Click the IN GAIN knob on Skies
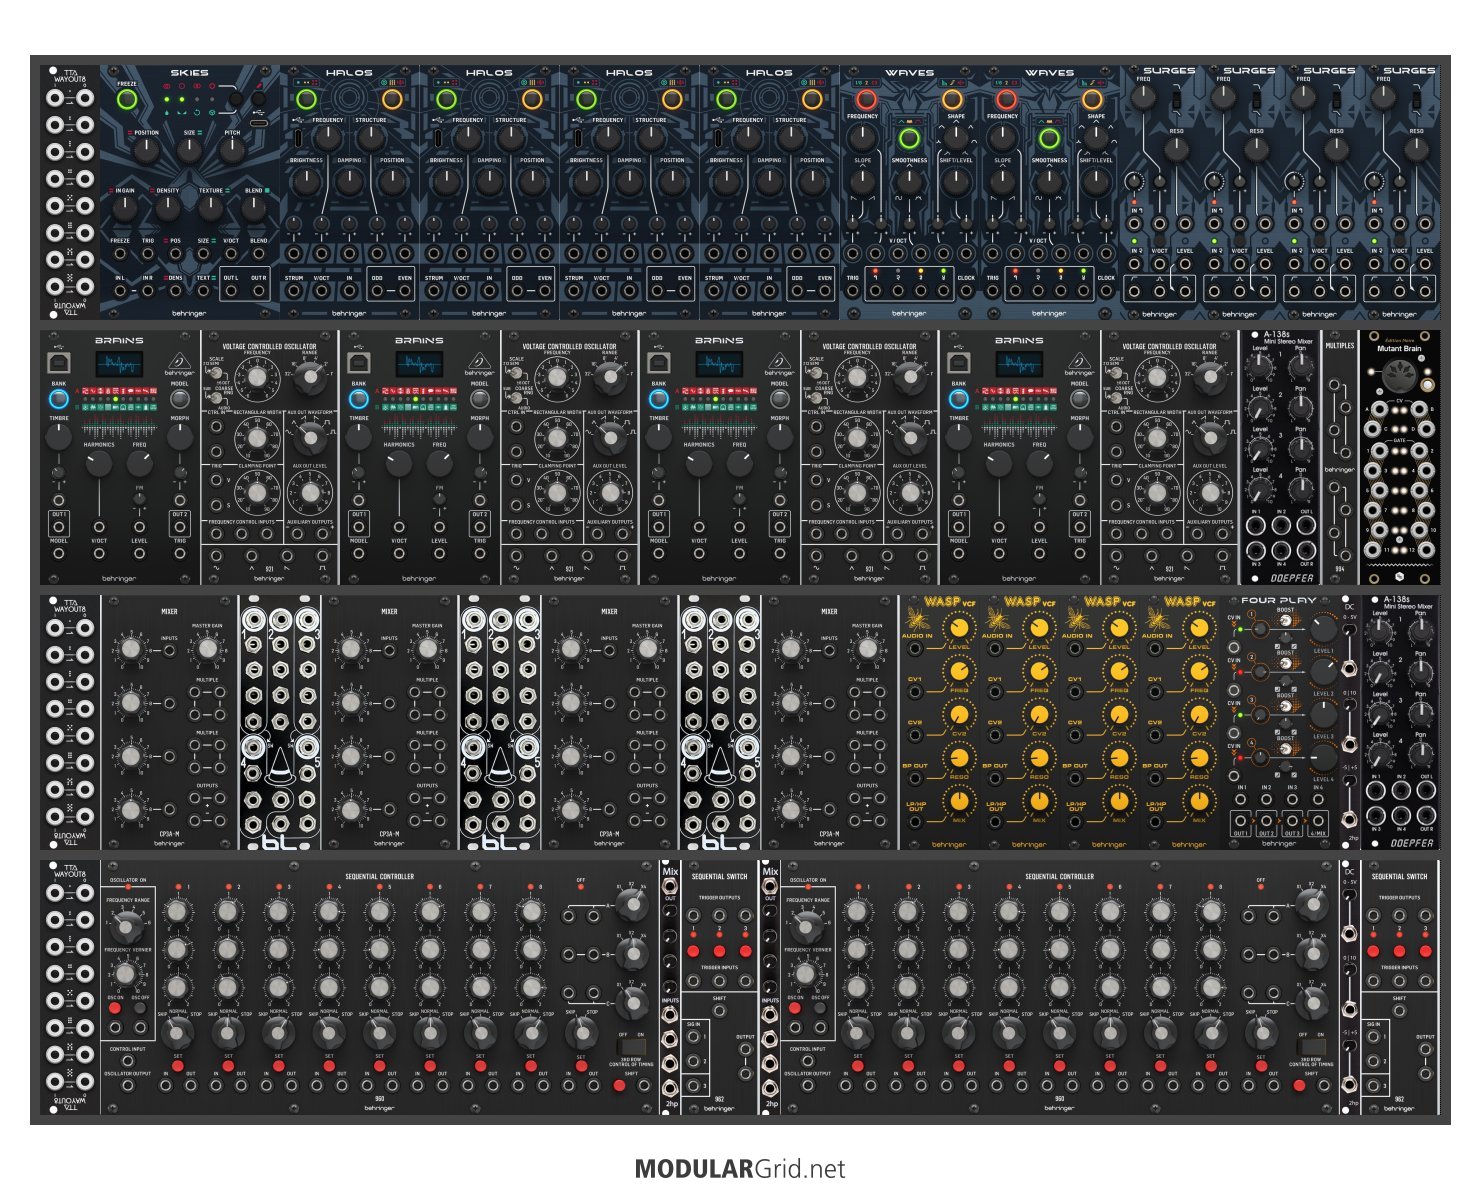 pyautogui.click(x=124, y=208)
